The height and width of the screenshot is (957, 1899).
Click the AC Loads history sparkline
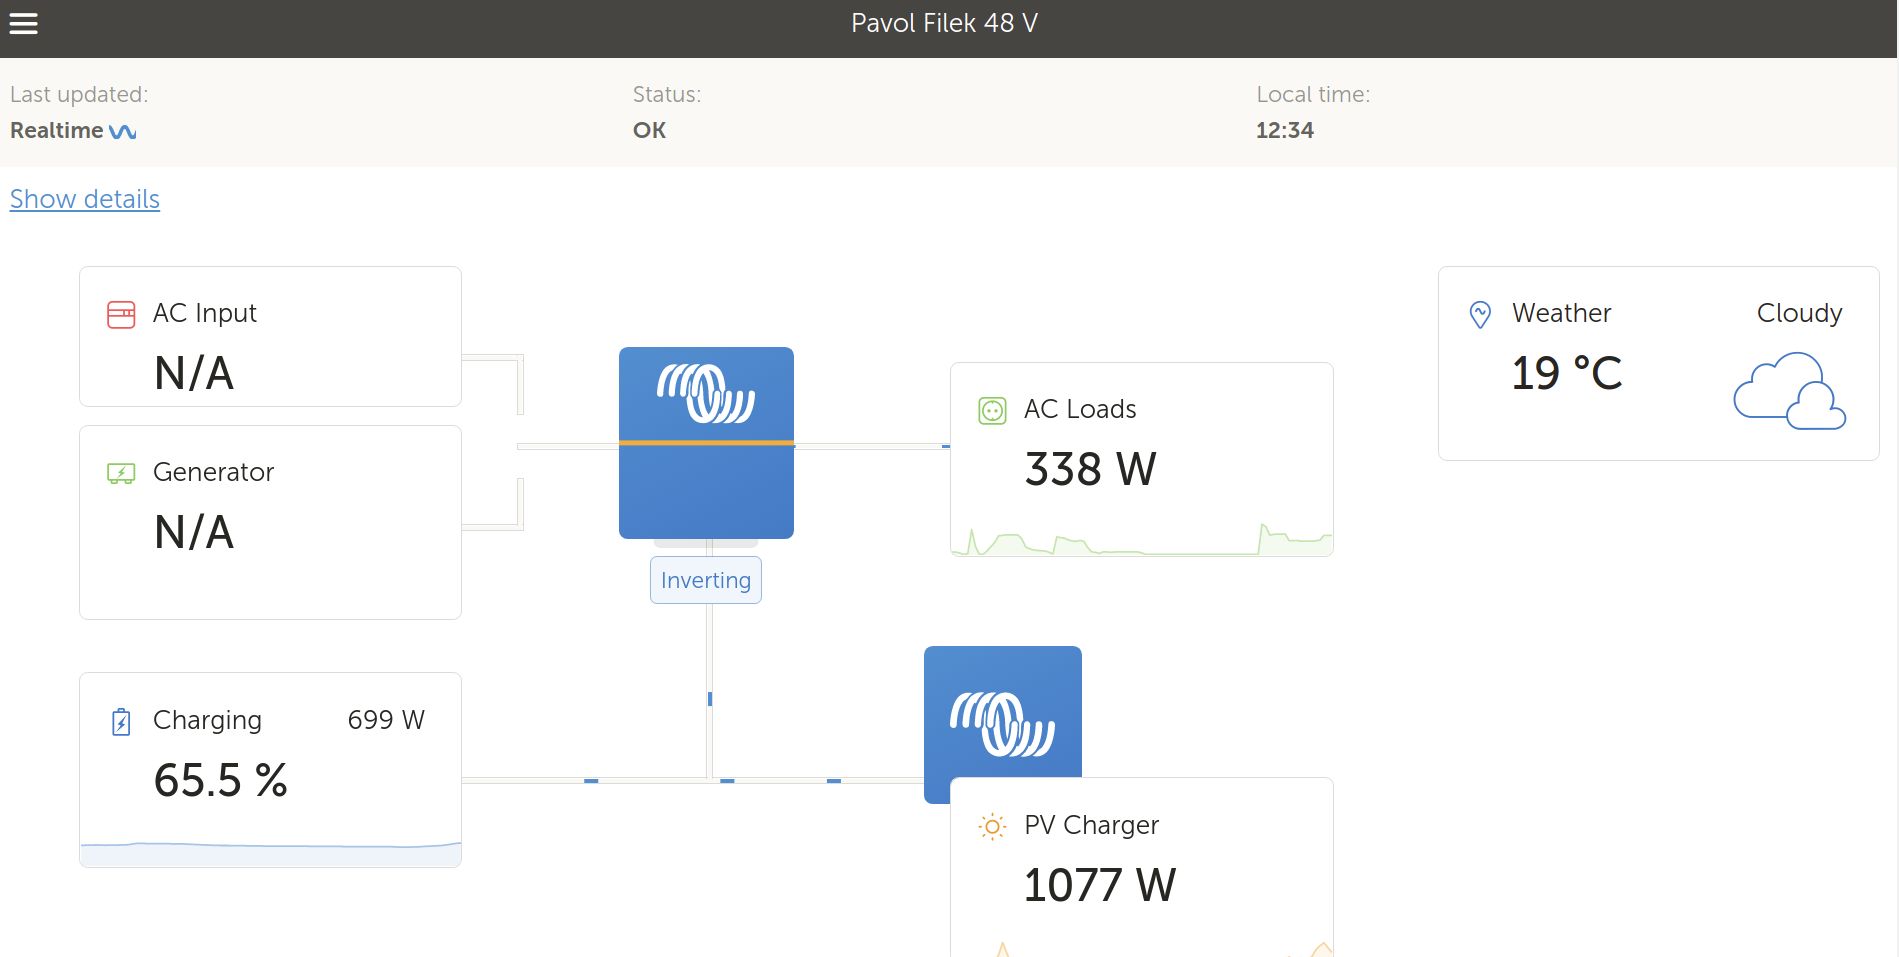pos(1141,541)
